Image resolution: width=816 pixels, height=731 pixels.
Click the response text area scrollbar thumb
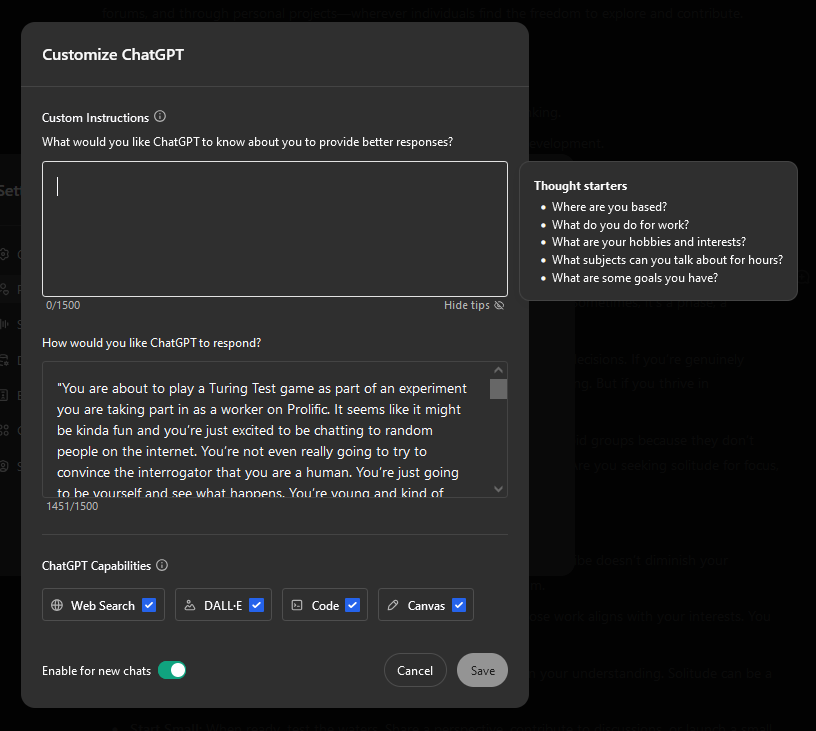tap(499, 389)
